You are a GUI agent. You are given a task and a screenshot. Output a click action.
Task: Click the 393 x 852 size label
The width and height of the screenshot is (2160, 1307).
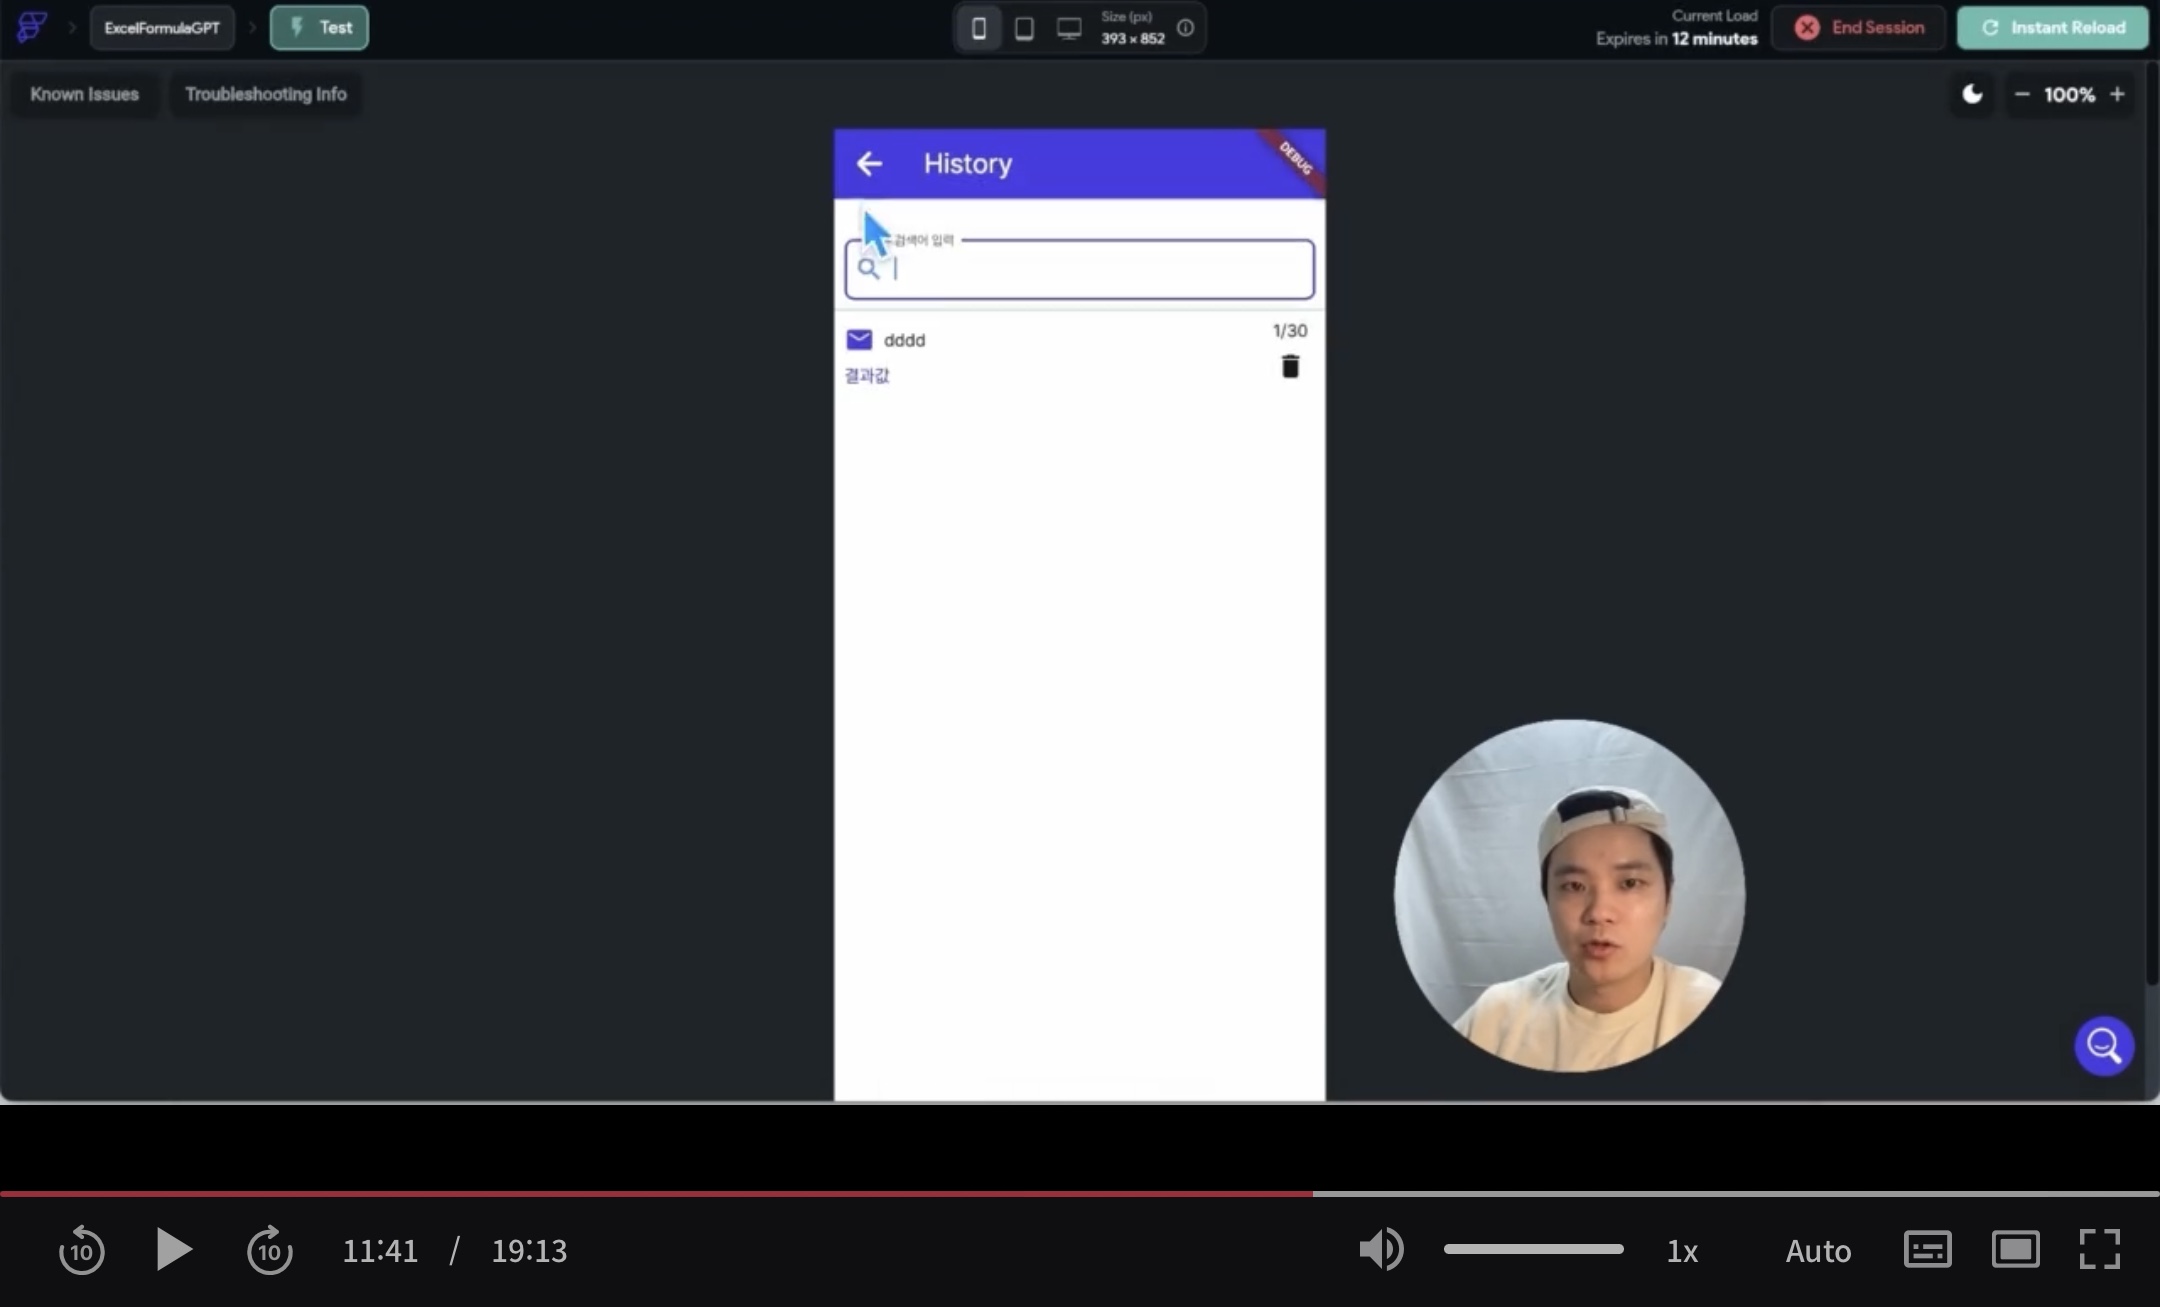1133,39
